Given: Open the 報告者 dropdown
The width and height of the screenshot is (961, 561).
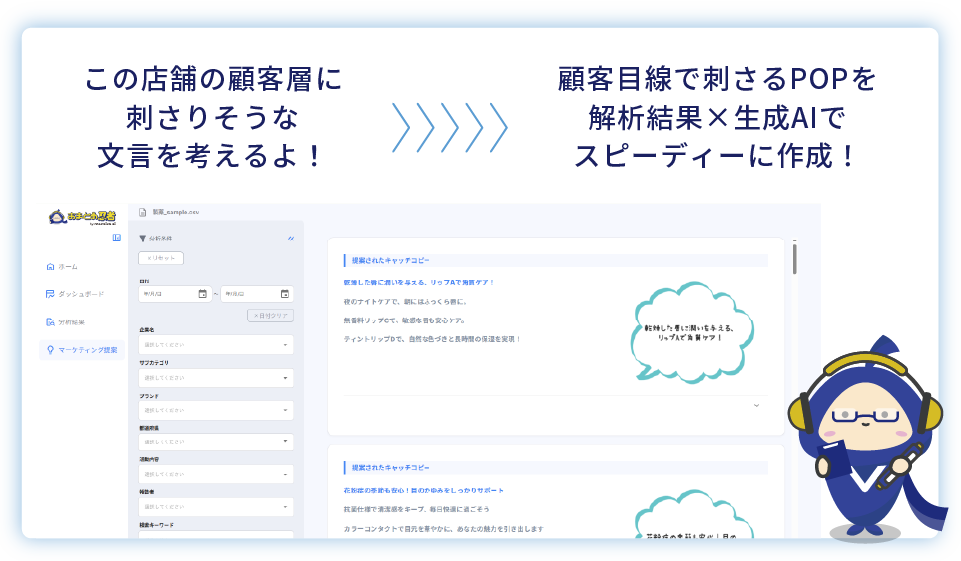Looking at the screenshot, I should coord(216,506).
